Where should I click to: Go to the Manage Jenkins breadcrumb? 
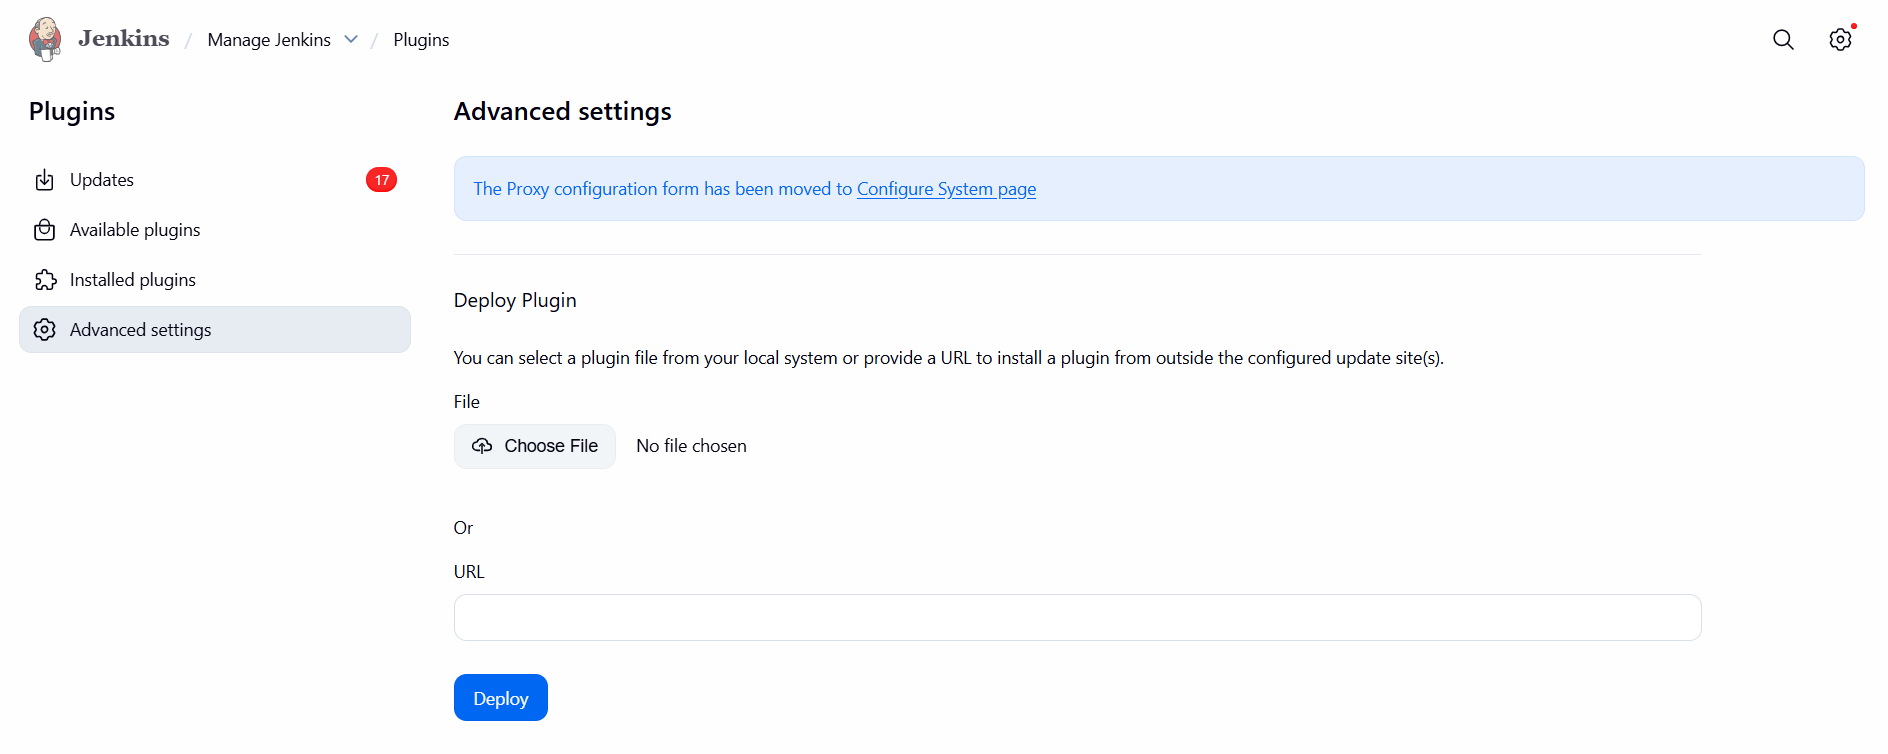point(269,40)
